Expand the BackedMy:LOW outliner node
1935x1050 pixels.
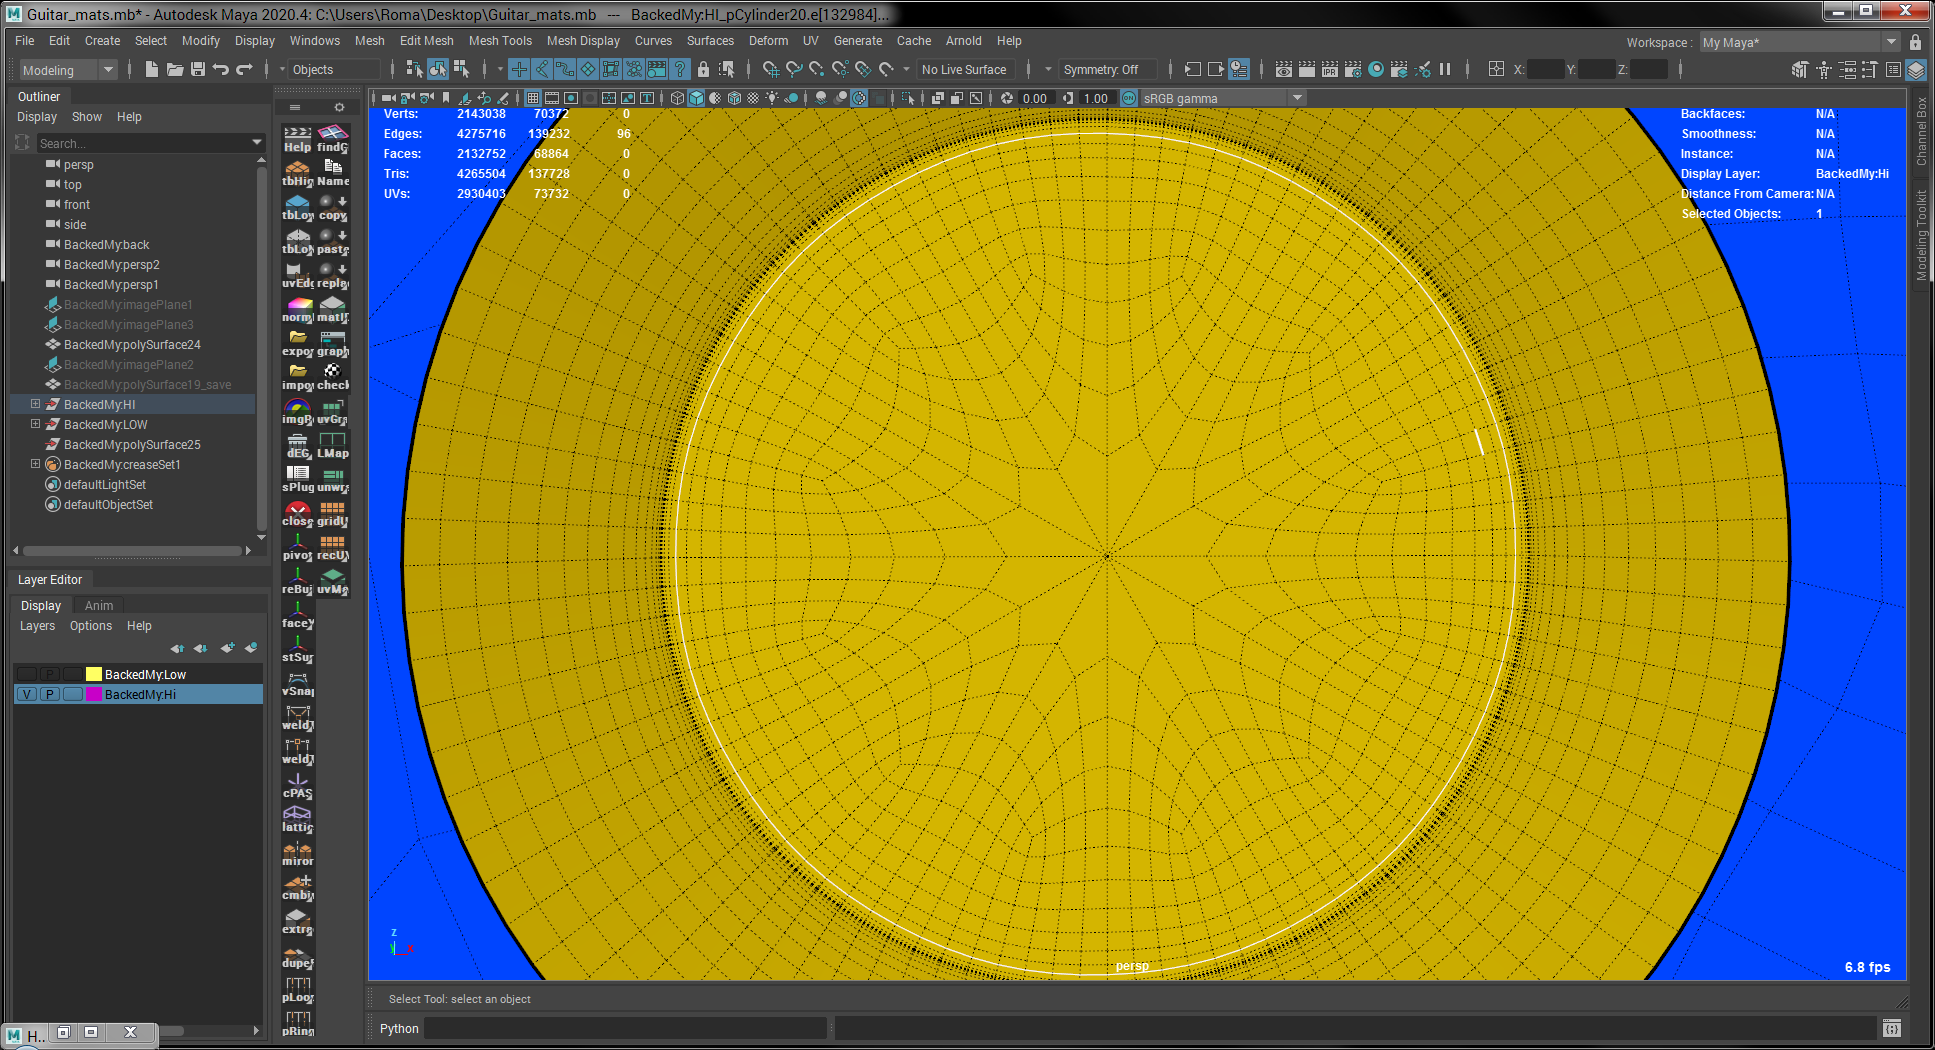point(35,424)
